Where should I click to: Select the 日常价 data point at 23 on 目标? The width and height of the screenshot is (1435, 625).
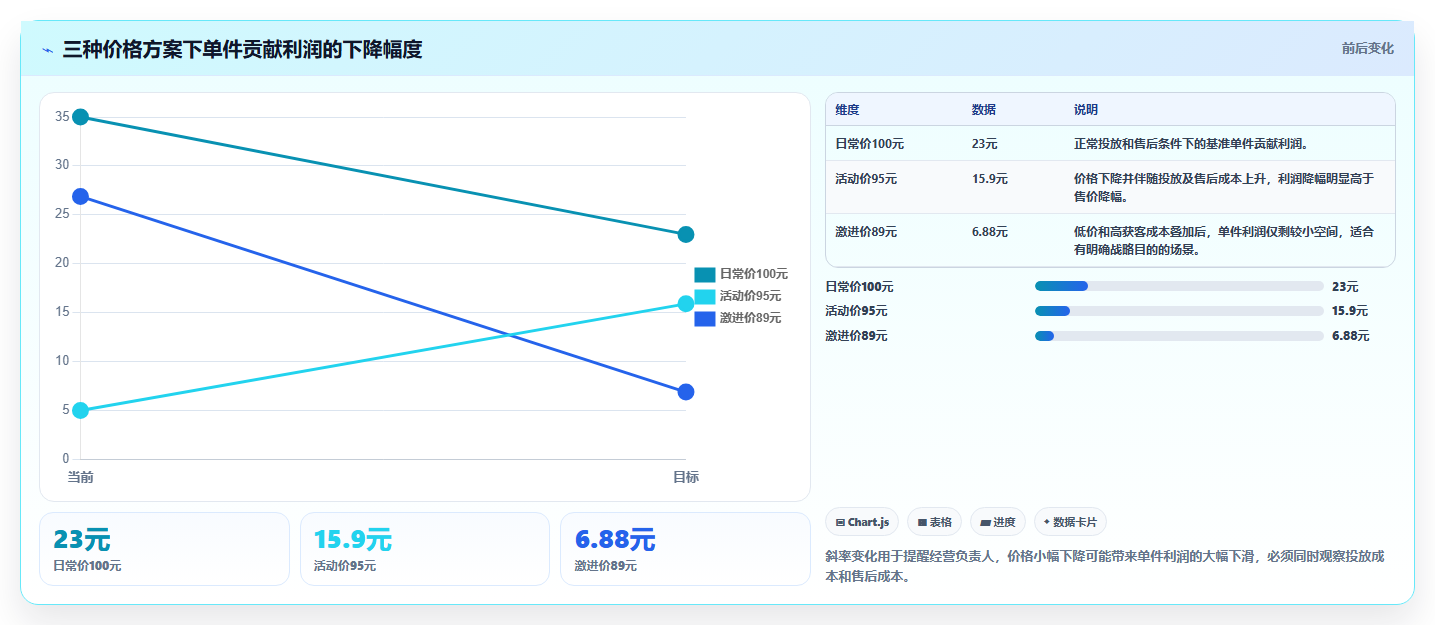[x=686, y=234]
